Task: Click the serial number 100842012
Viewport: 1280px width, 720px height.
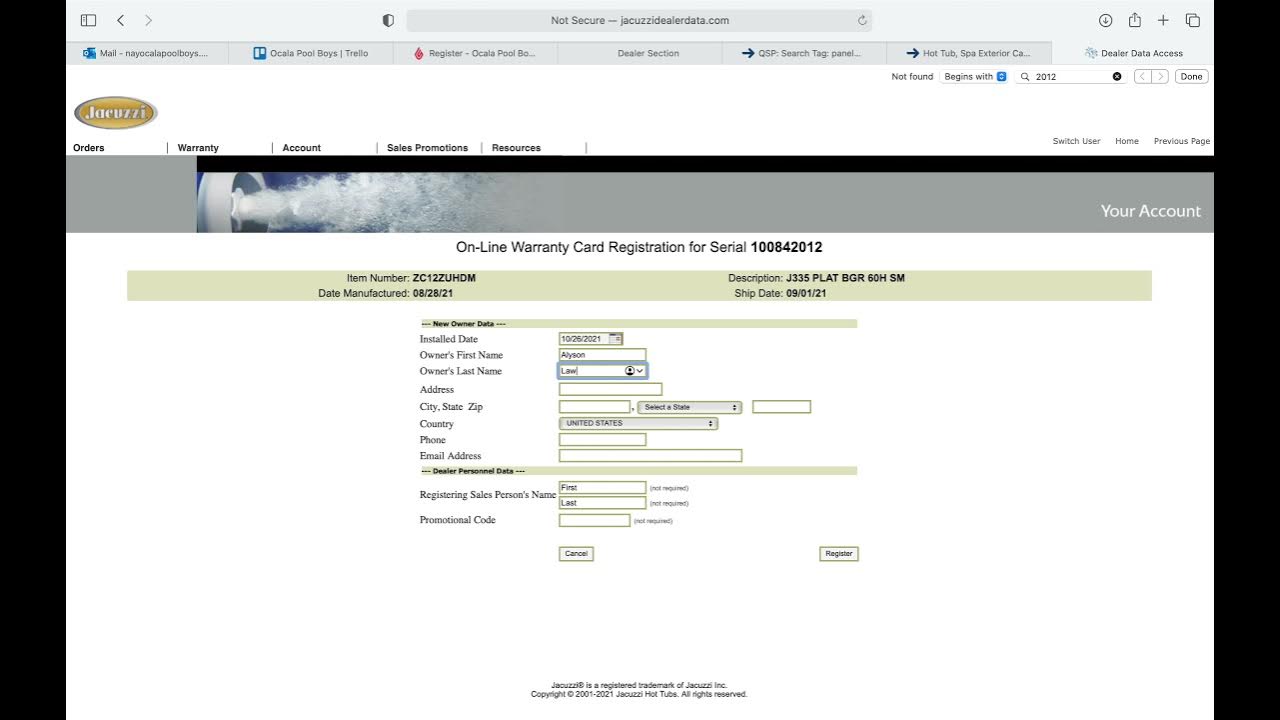Action: [787, 247]
